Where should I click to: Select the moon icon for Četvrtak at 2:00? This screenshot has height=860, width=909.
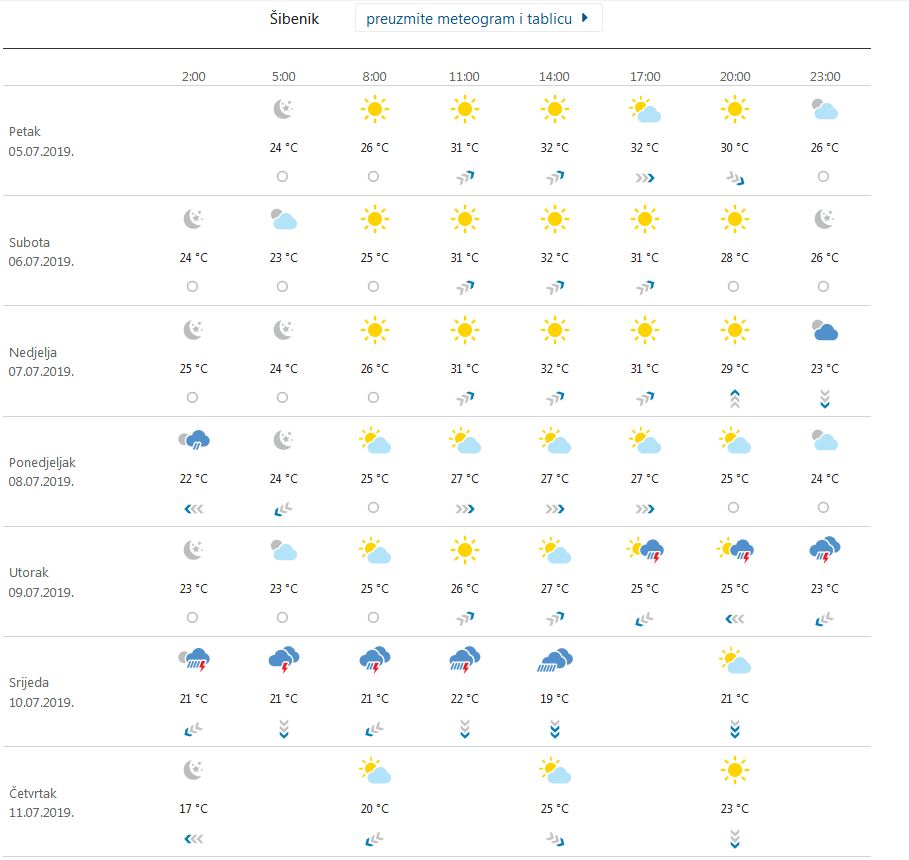point(193,769)
